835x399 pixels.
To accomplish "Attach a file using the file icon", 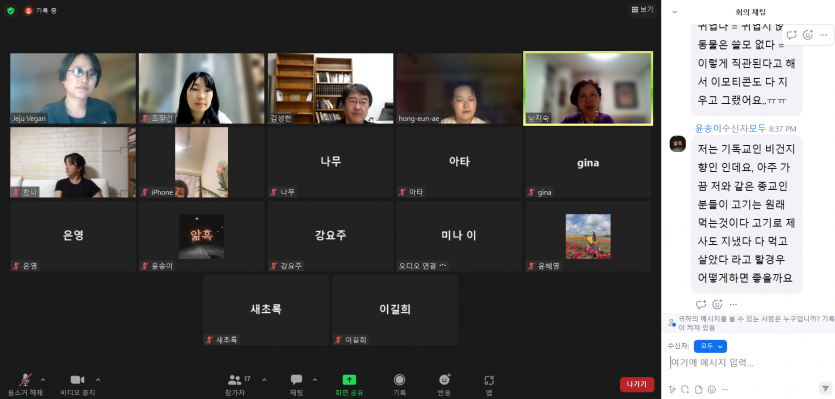I will tap(699, 389).
